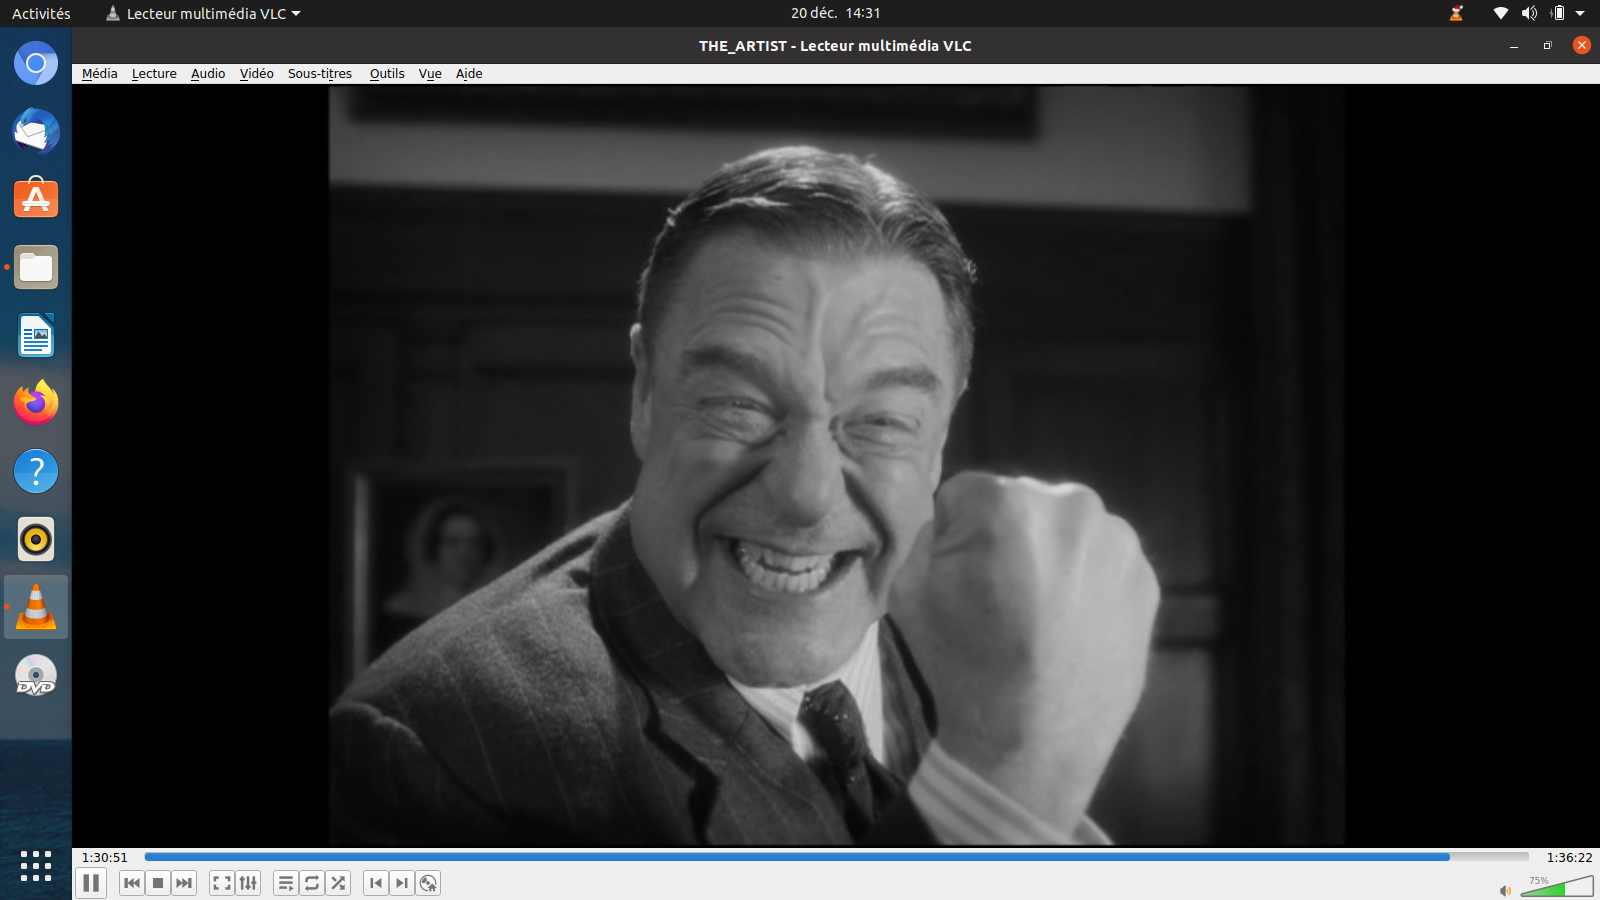Image resolution: width=1600 pixels, height=900 pixels.
Task: Skip to next DVD chapter
Action: (402, 883)
